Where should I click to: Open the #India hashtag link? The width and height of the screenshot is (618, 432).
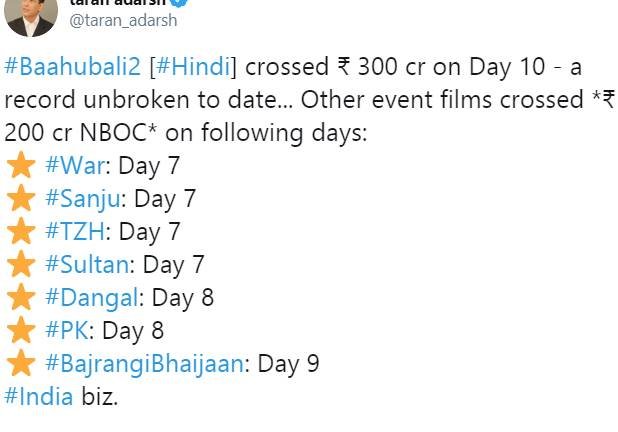(x=39, y=396)
